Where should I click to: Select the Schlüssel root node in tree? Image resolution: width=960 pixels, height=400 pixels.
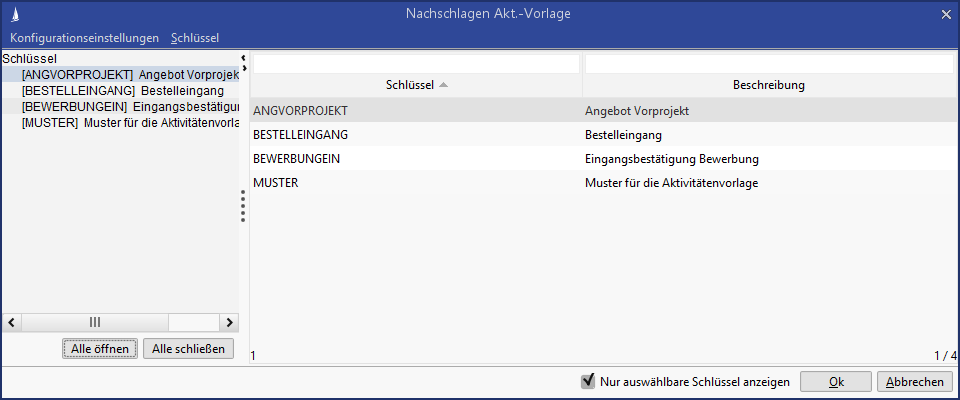(28, 59)
